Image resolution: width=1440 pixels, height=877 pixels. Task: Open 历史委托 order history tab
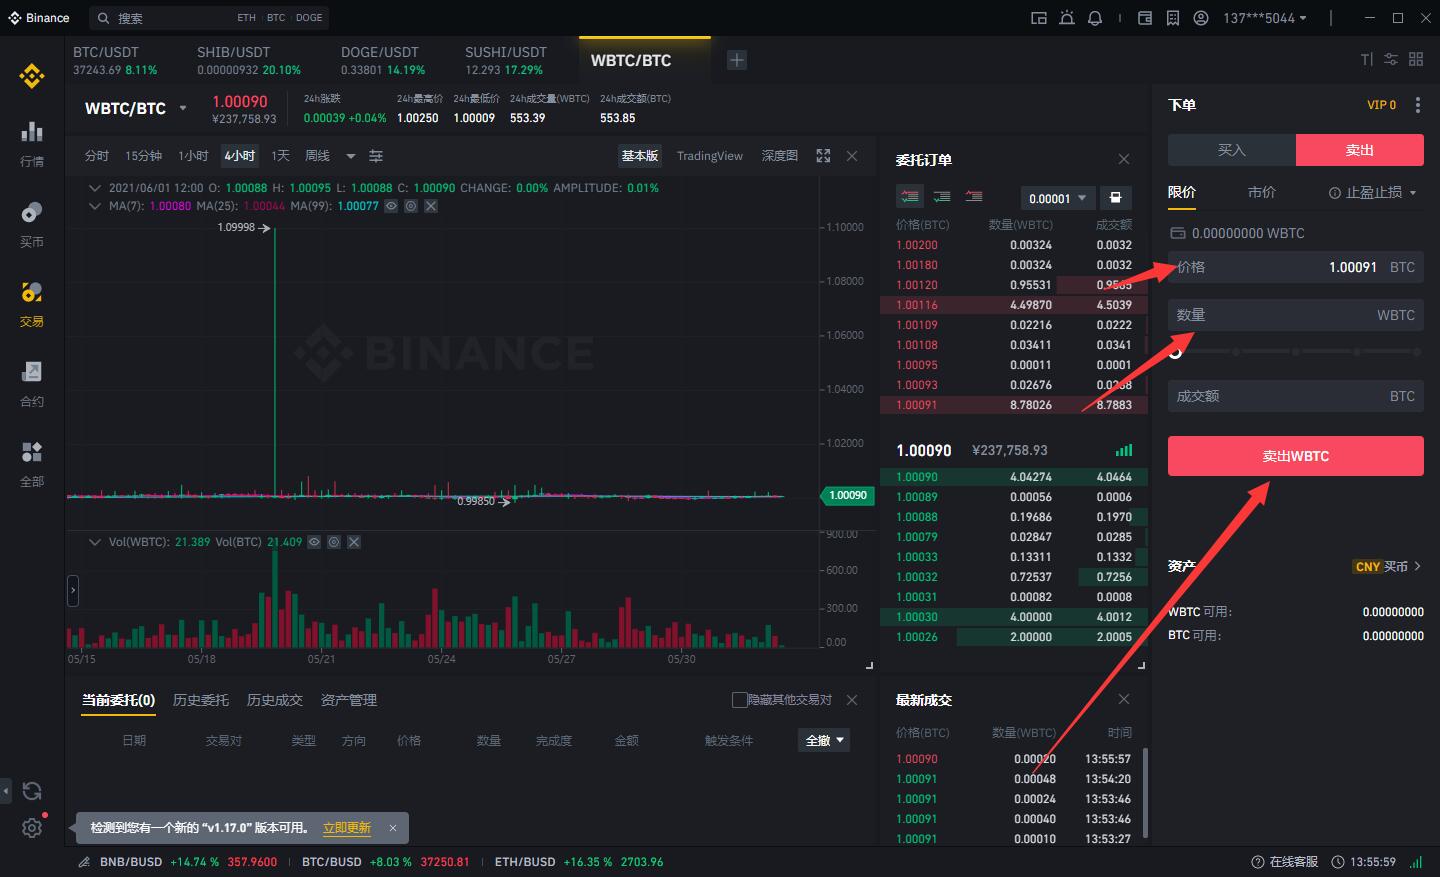point(201,700)
